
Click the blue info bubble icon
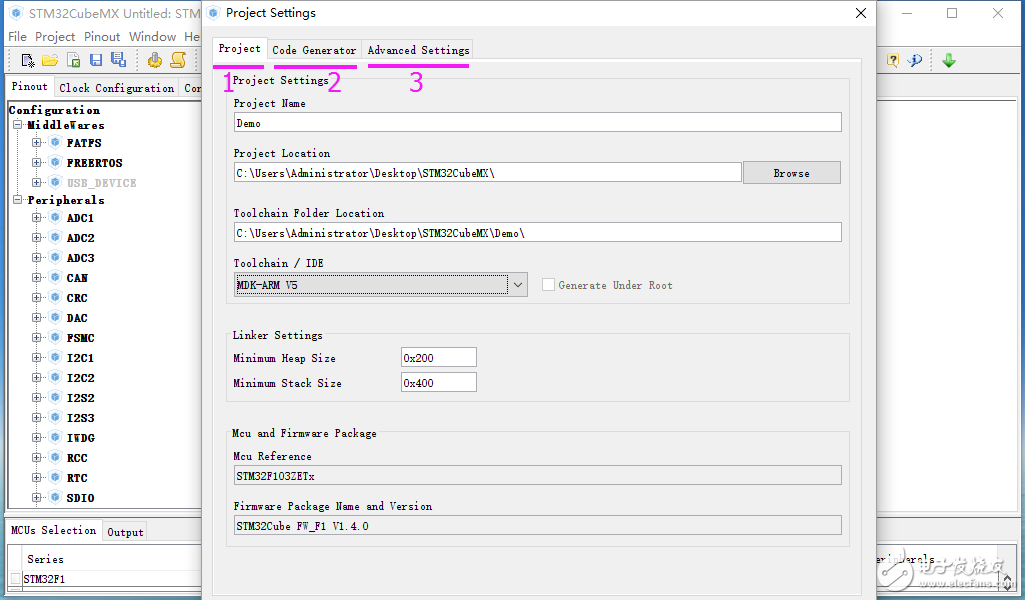[x=915, y=61]
